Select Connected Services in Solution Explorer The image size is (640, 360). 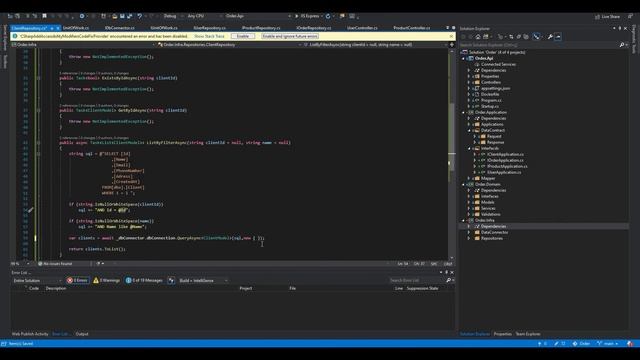[x=498, y=64]
